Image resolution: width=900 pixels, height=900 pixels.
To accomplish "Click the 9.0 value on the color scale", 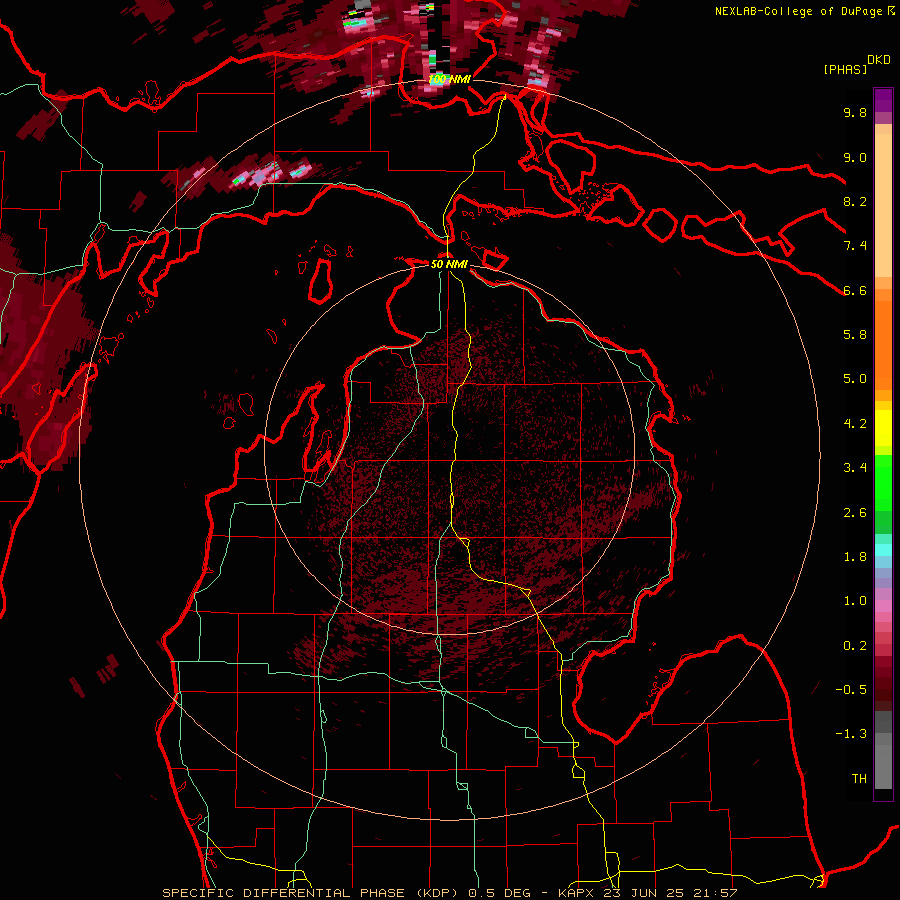I will coord(855,157).
